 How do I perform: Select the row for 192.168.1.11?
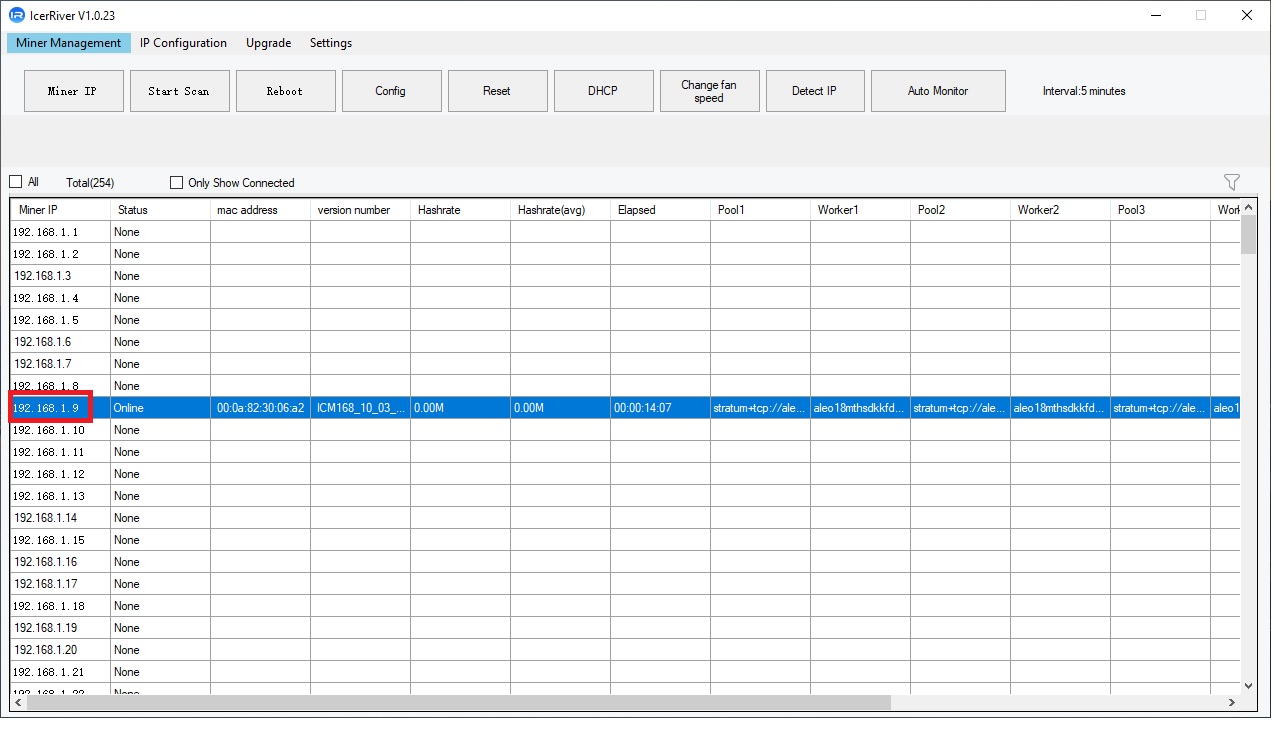click(x=626, y=452)
